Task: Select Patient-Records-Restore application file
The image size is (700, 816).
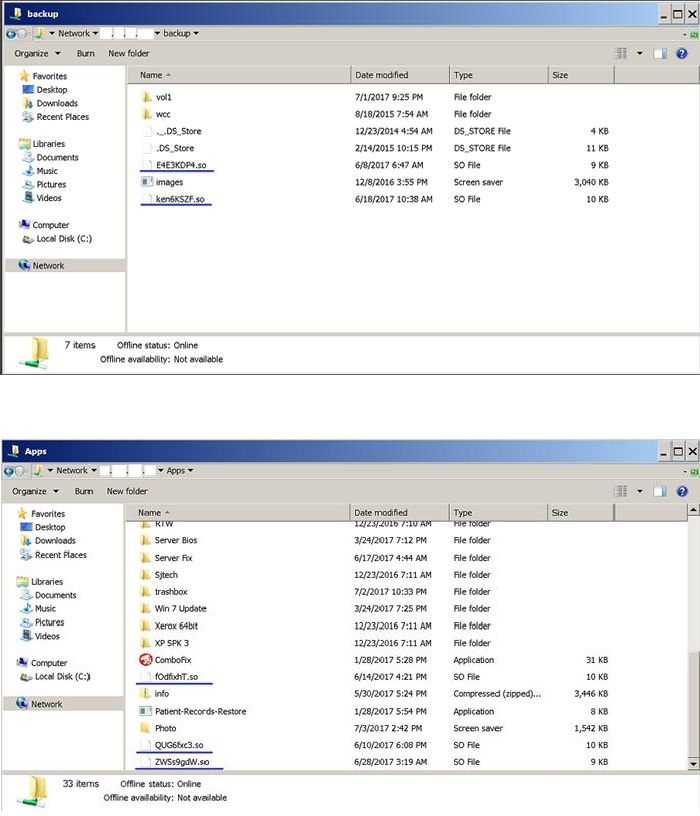Action: coord(200,711)
